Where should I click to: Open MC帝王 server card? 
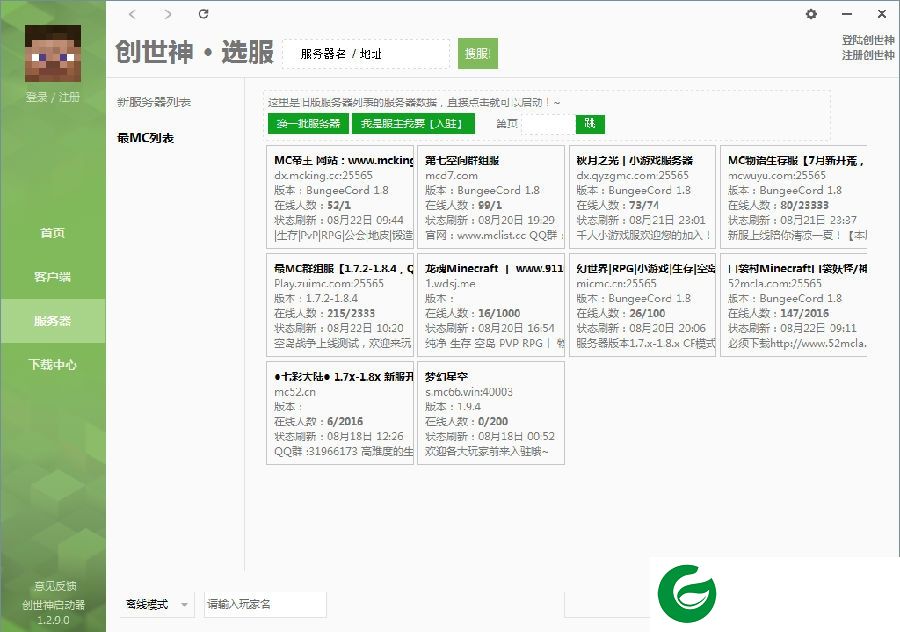point(340,197)
